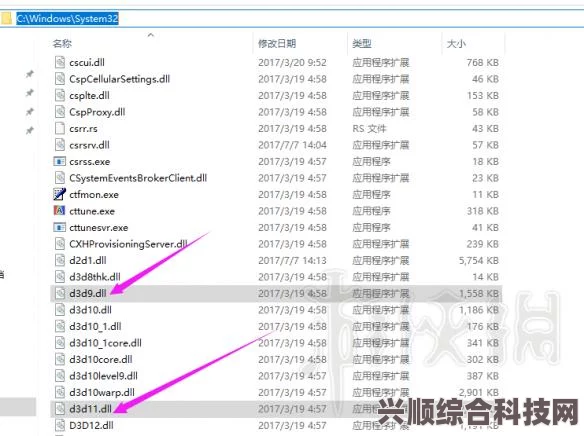Click the 318 KB size of cttune.exe
Image resolution: width=584 pixels, height=436 pixels.
(x=483, y=211)
